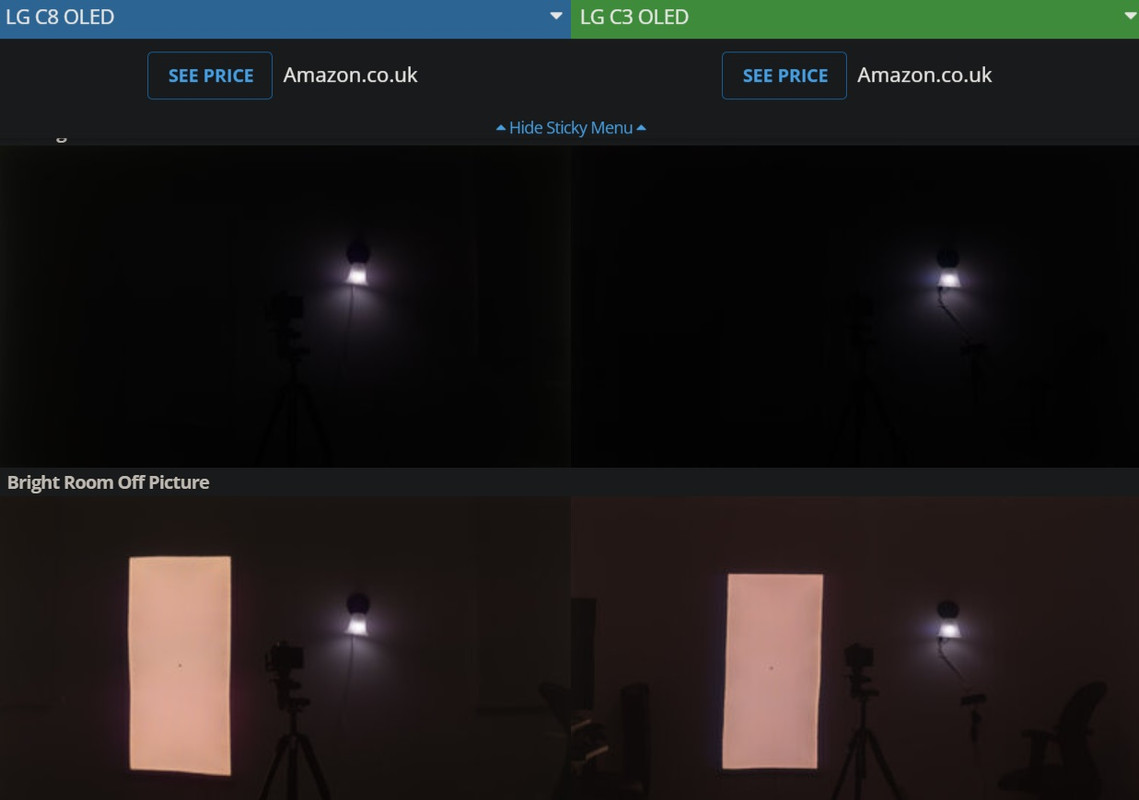Open LG C8 Bright Room Off Picture image
The width and height of the screenshot is (1139, 800).
pos(285,648)
